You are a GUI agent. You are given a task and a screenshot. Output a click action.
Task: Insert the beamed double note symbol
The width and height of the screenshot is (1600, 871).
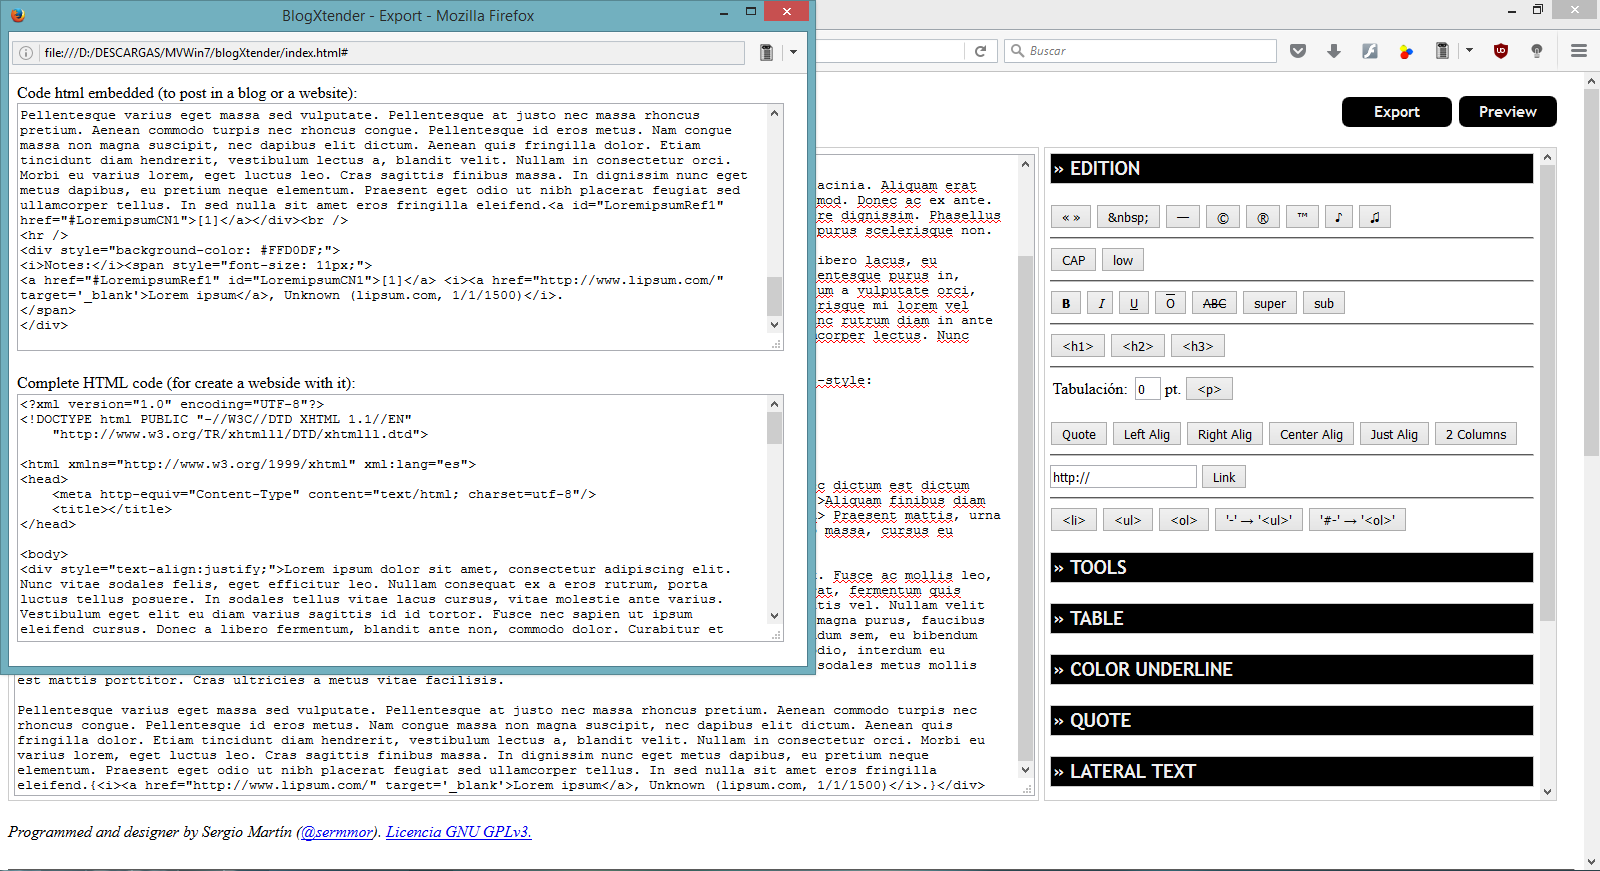1375,217
